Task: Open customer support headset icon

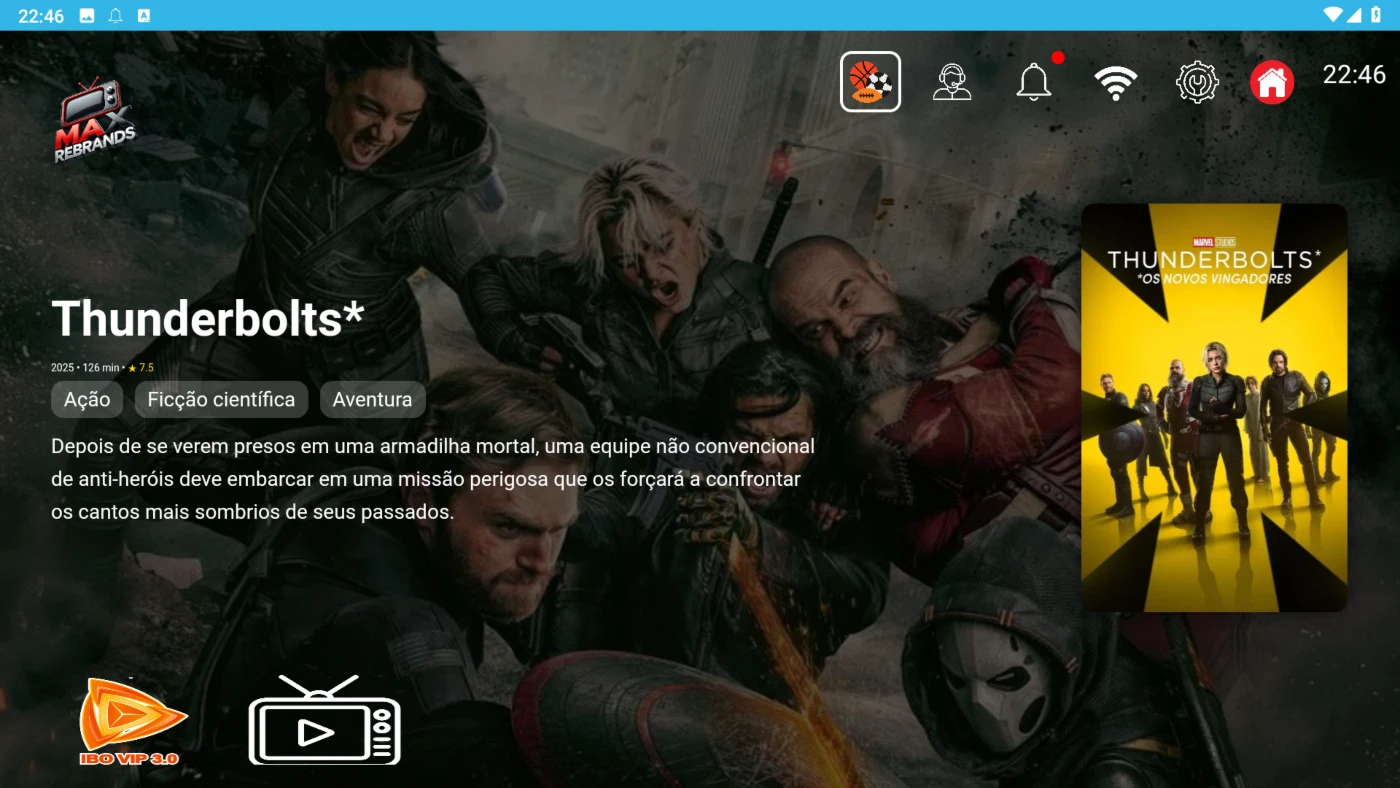Action: (x=952, y=82)
